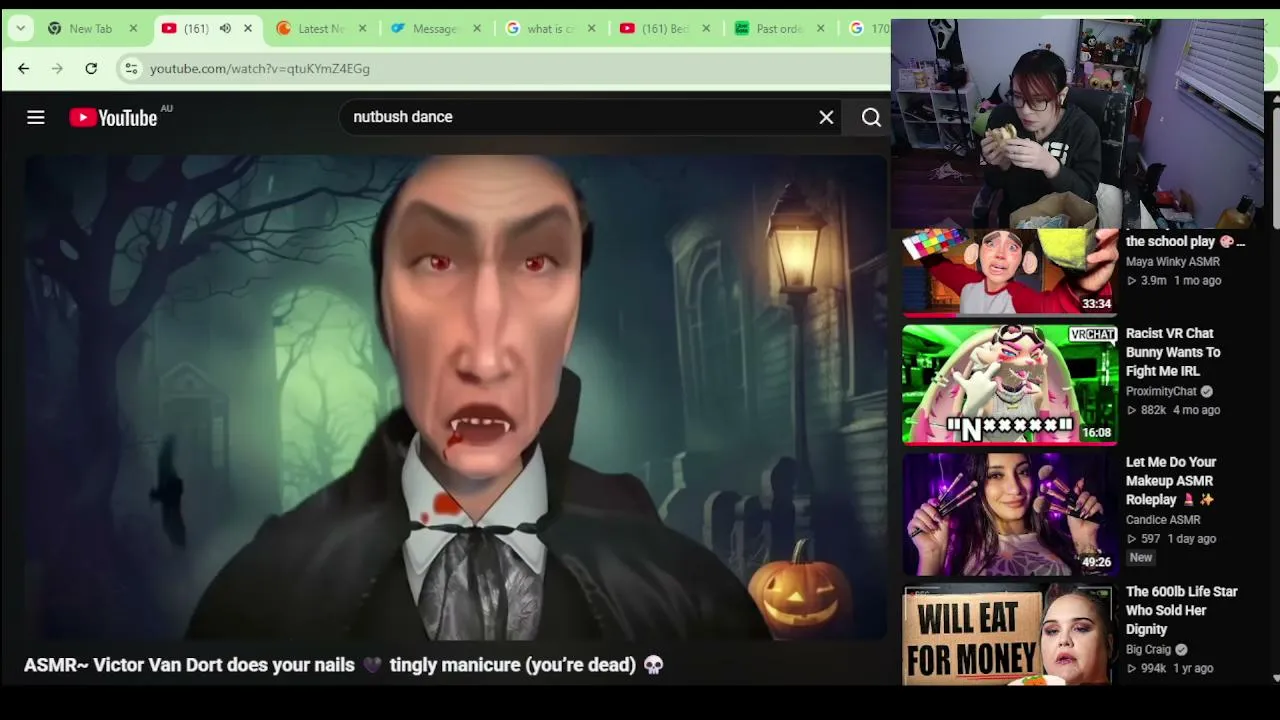
Task: Click the Victor Van Dort ASMR video title
Action: point(344,665)
